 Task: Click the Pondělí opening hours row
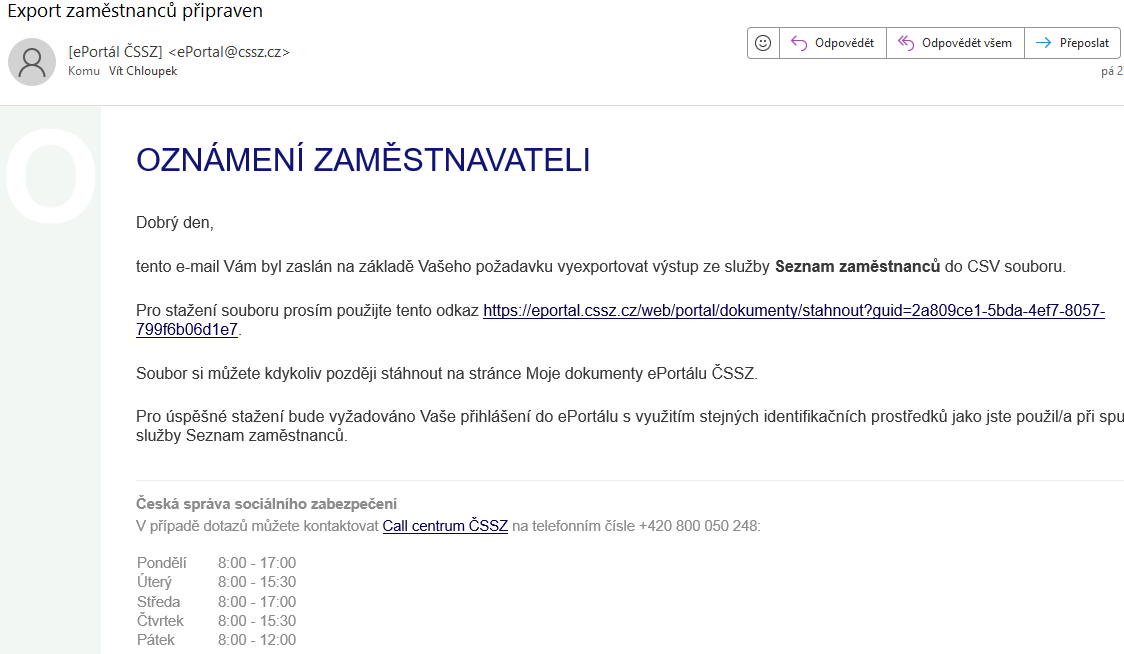point(216,563)
